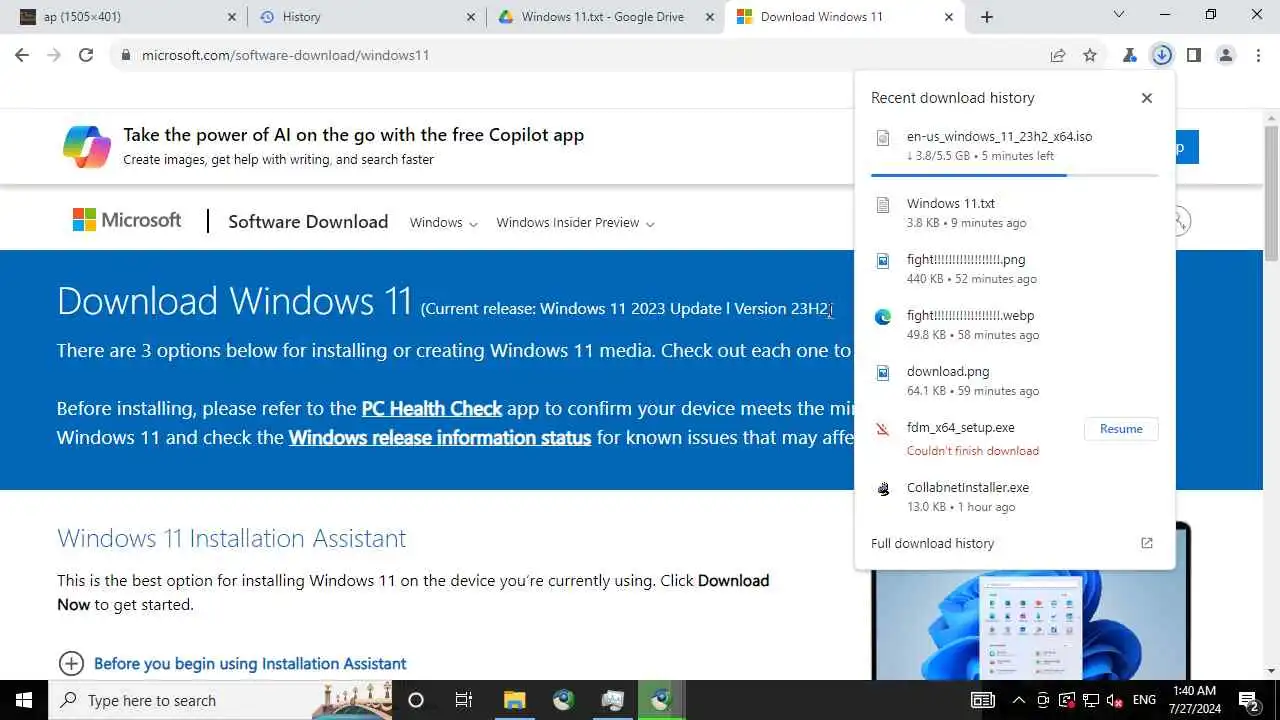
Task: Open the touch keyboard tray icon
Action: [983, 700]
